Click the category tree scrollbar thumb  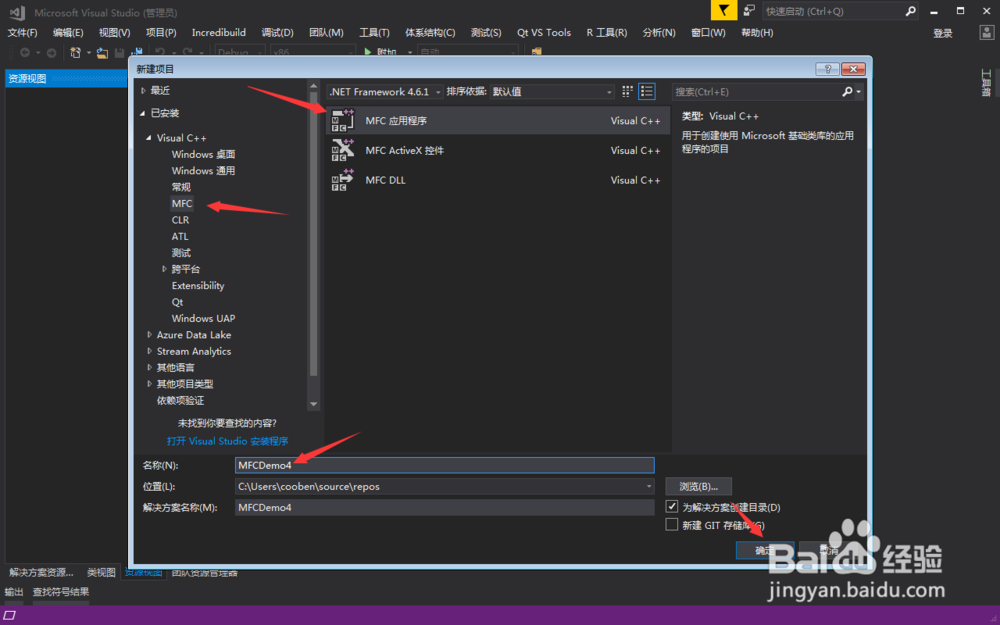point(313,234)
